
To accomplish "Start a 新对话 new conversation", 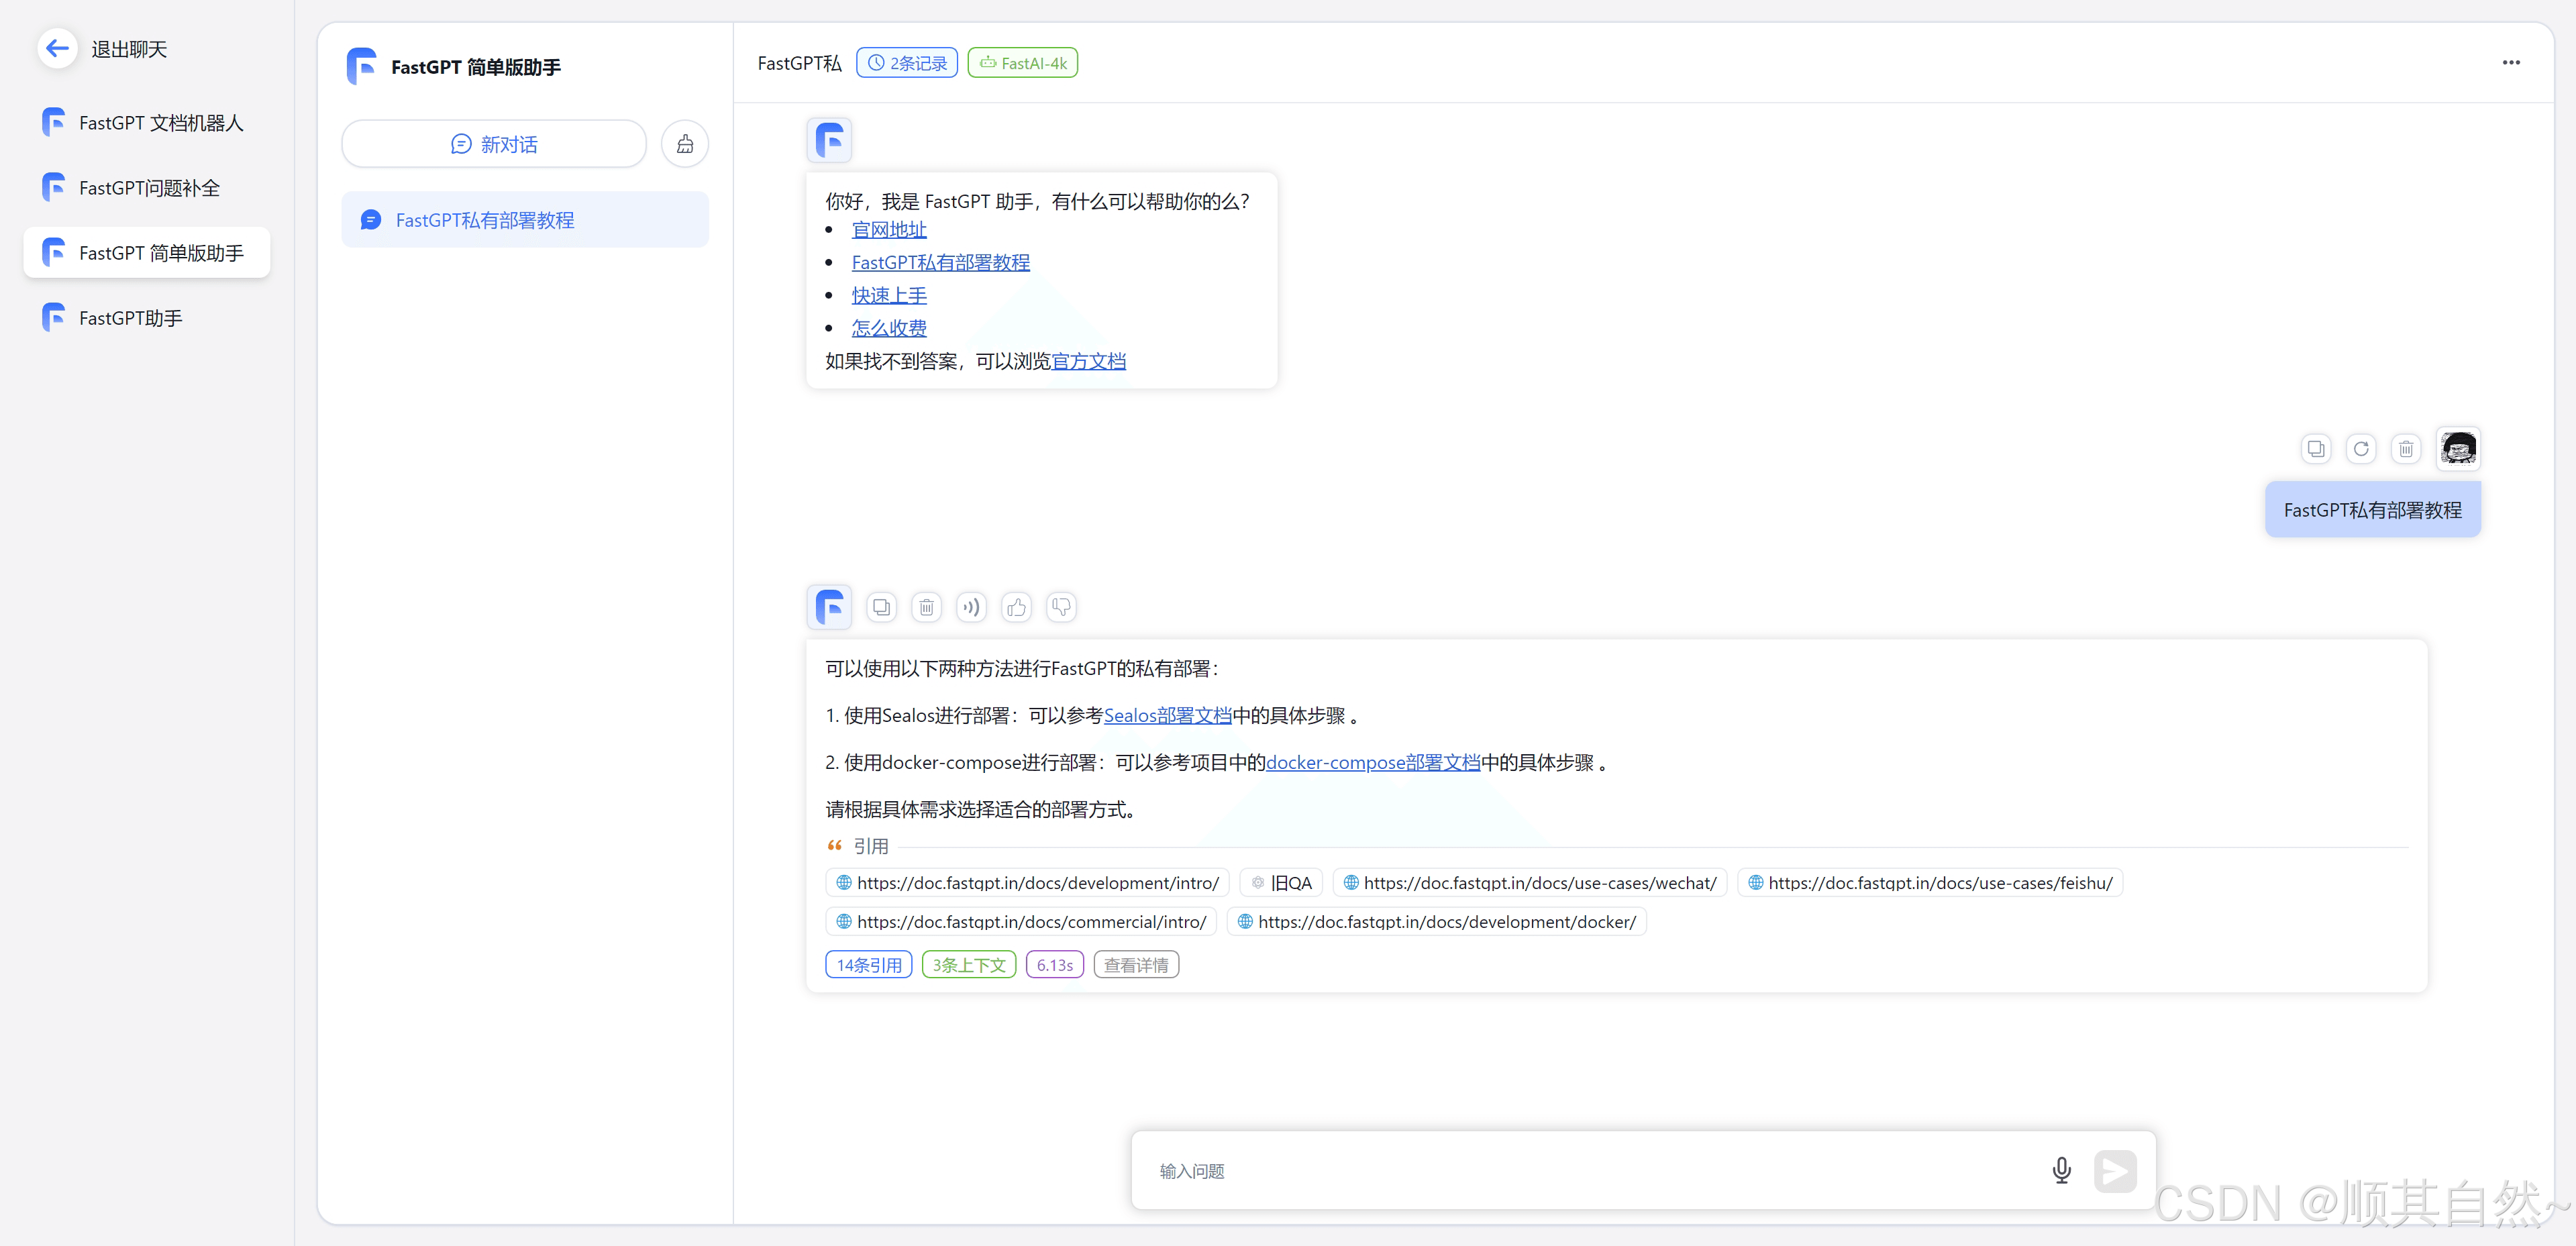I will point(494,144).
